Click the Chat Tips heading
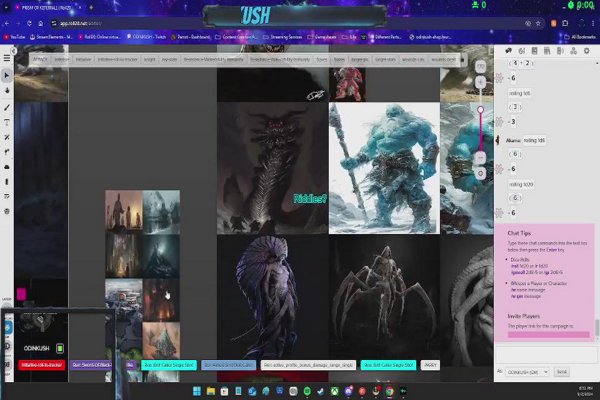 (x=519, y=233)
